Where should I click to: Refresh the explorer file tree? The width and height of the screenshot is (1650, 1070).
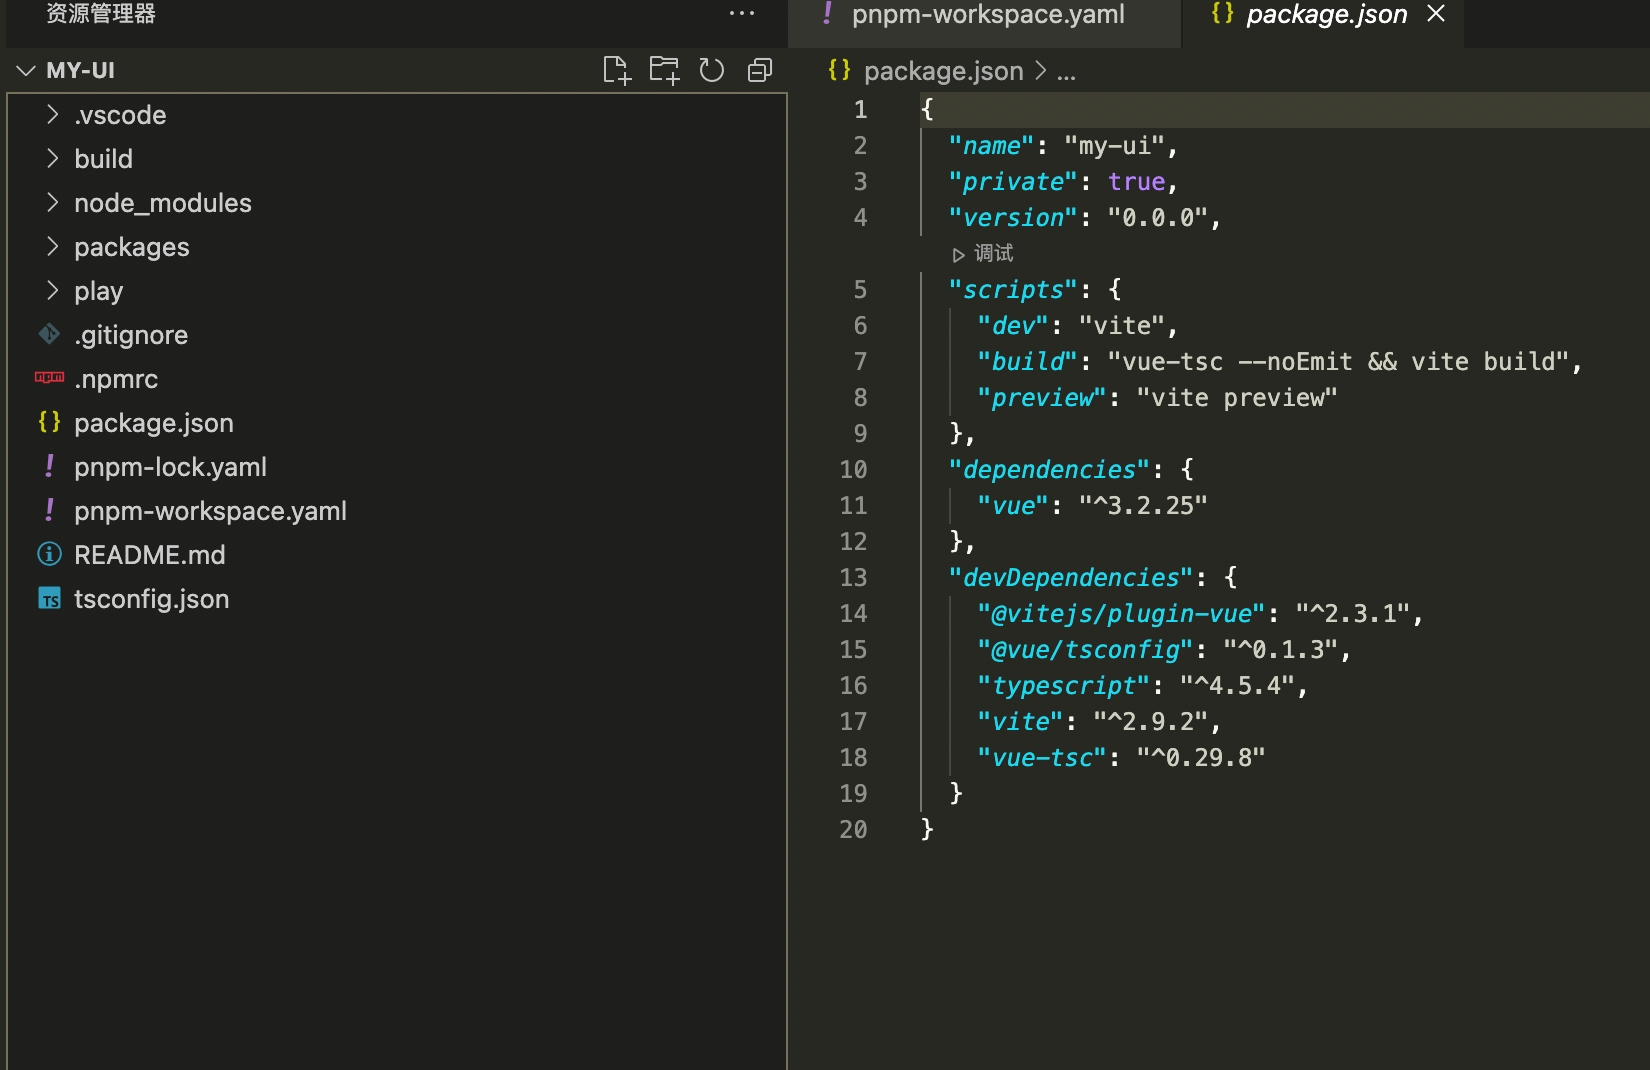(712, 70)
